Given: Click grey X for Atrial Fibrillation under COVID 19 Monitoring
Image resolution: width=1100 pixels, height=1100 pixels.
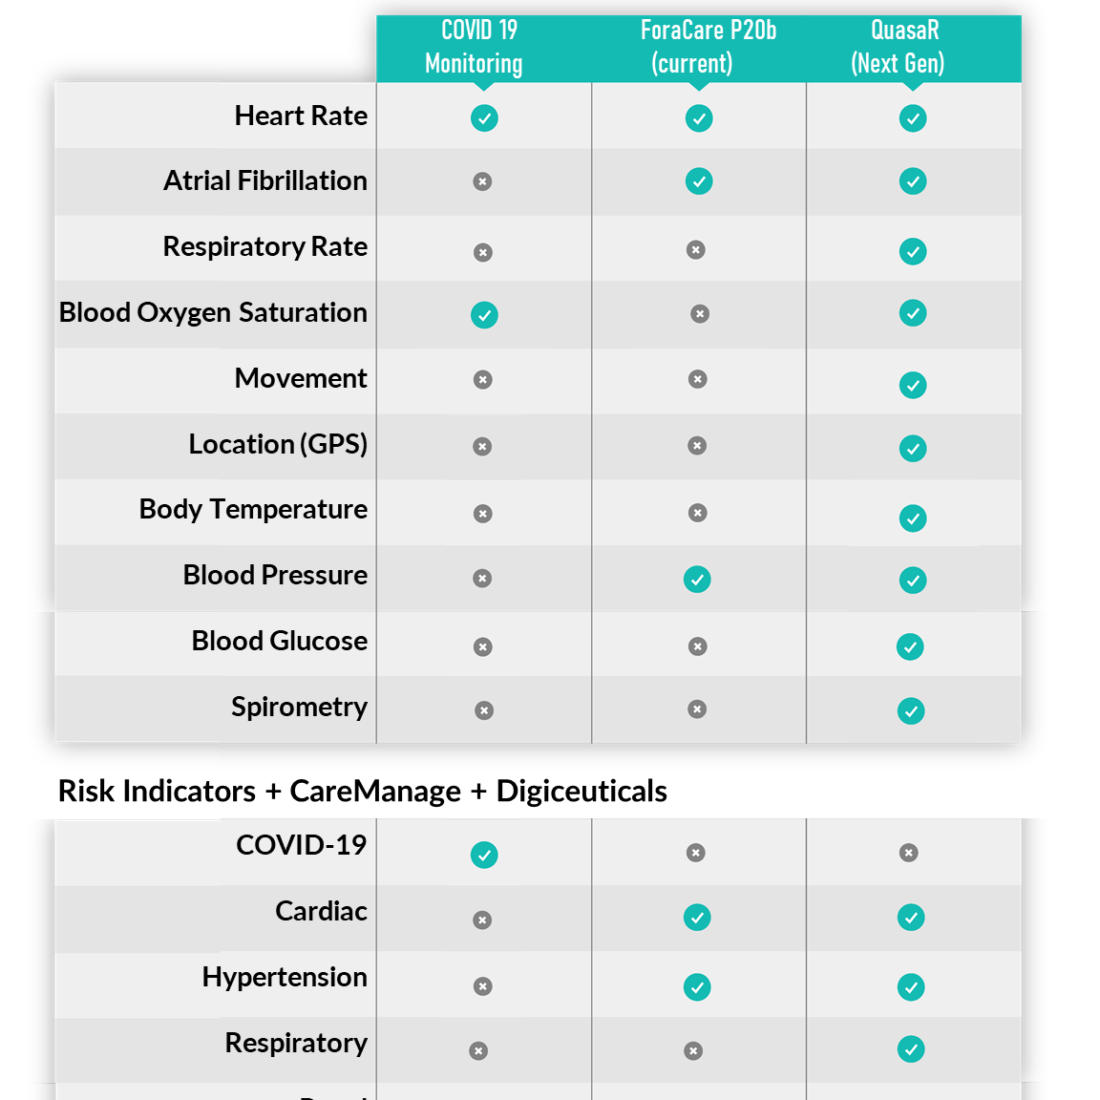Looking at the screenshot, I should click(482, 182).
